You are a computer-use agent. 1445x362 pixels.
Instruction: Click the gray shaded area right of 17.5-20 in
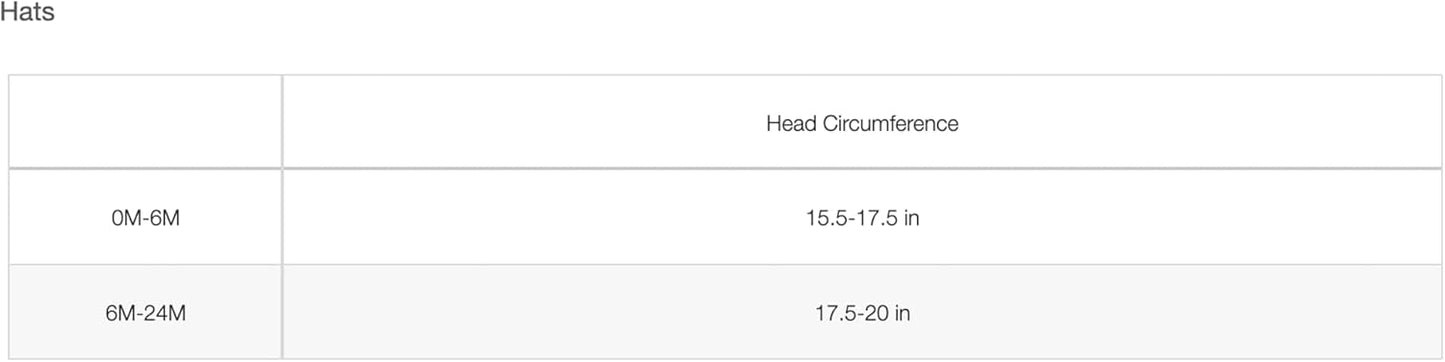point(1176,312)
